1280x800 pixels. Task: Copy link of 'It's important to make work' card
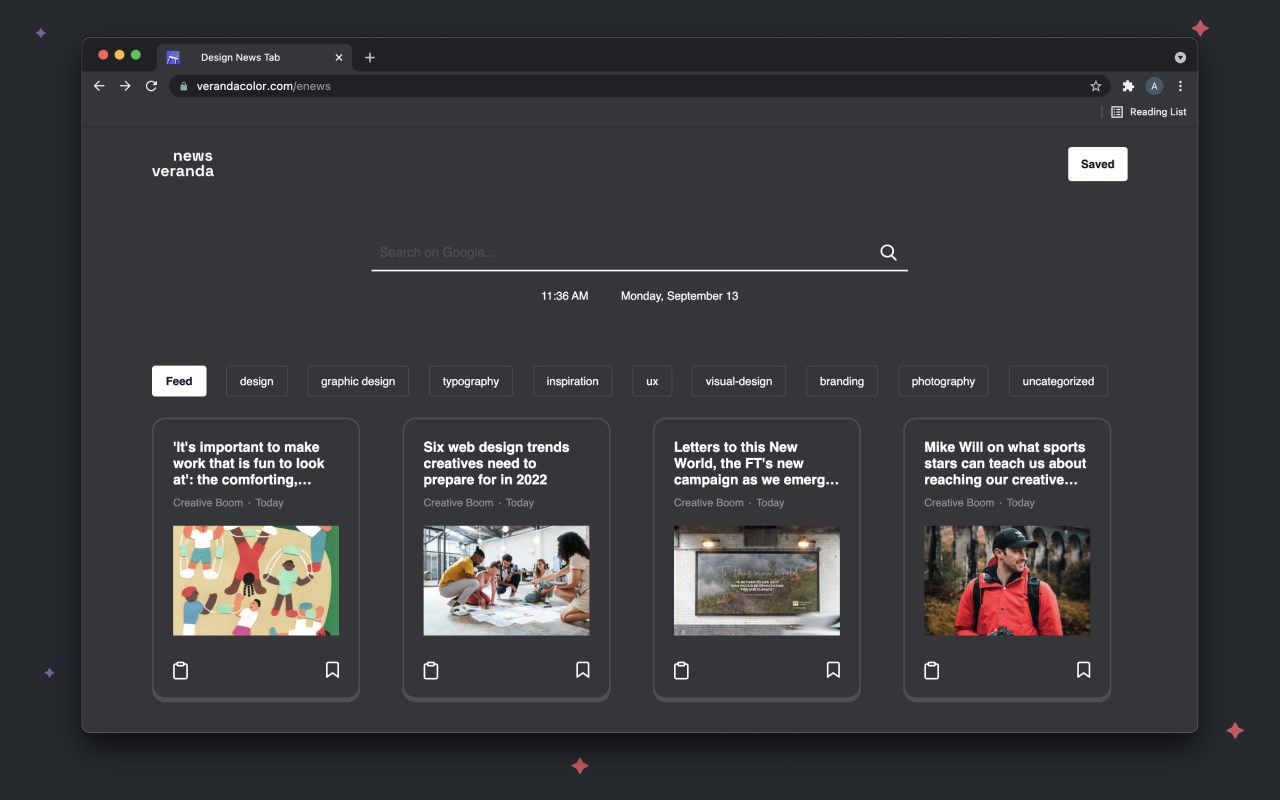tap(181, 670)
